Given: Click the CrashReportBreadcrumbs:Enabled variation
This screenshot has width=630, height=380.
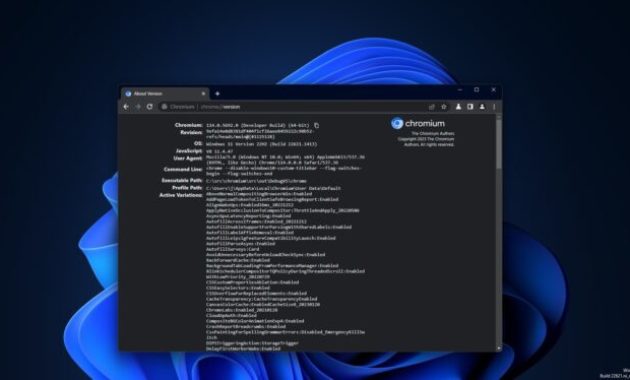Looking at the screenshot, I should click(x=246, y=327).
